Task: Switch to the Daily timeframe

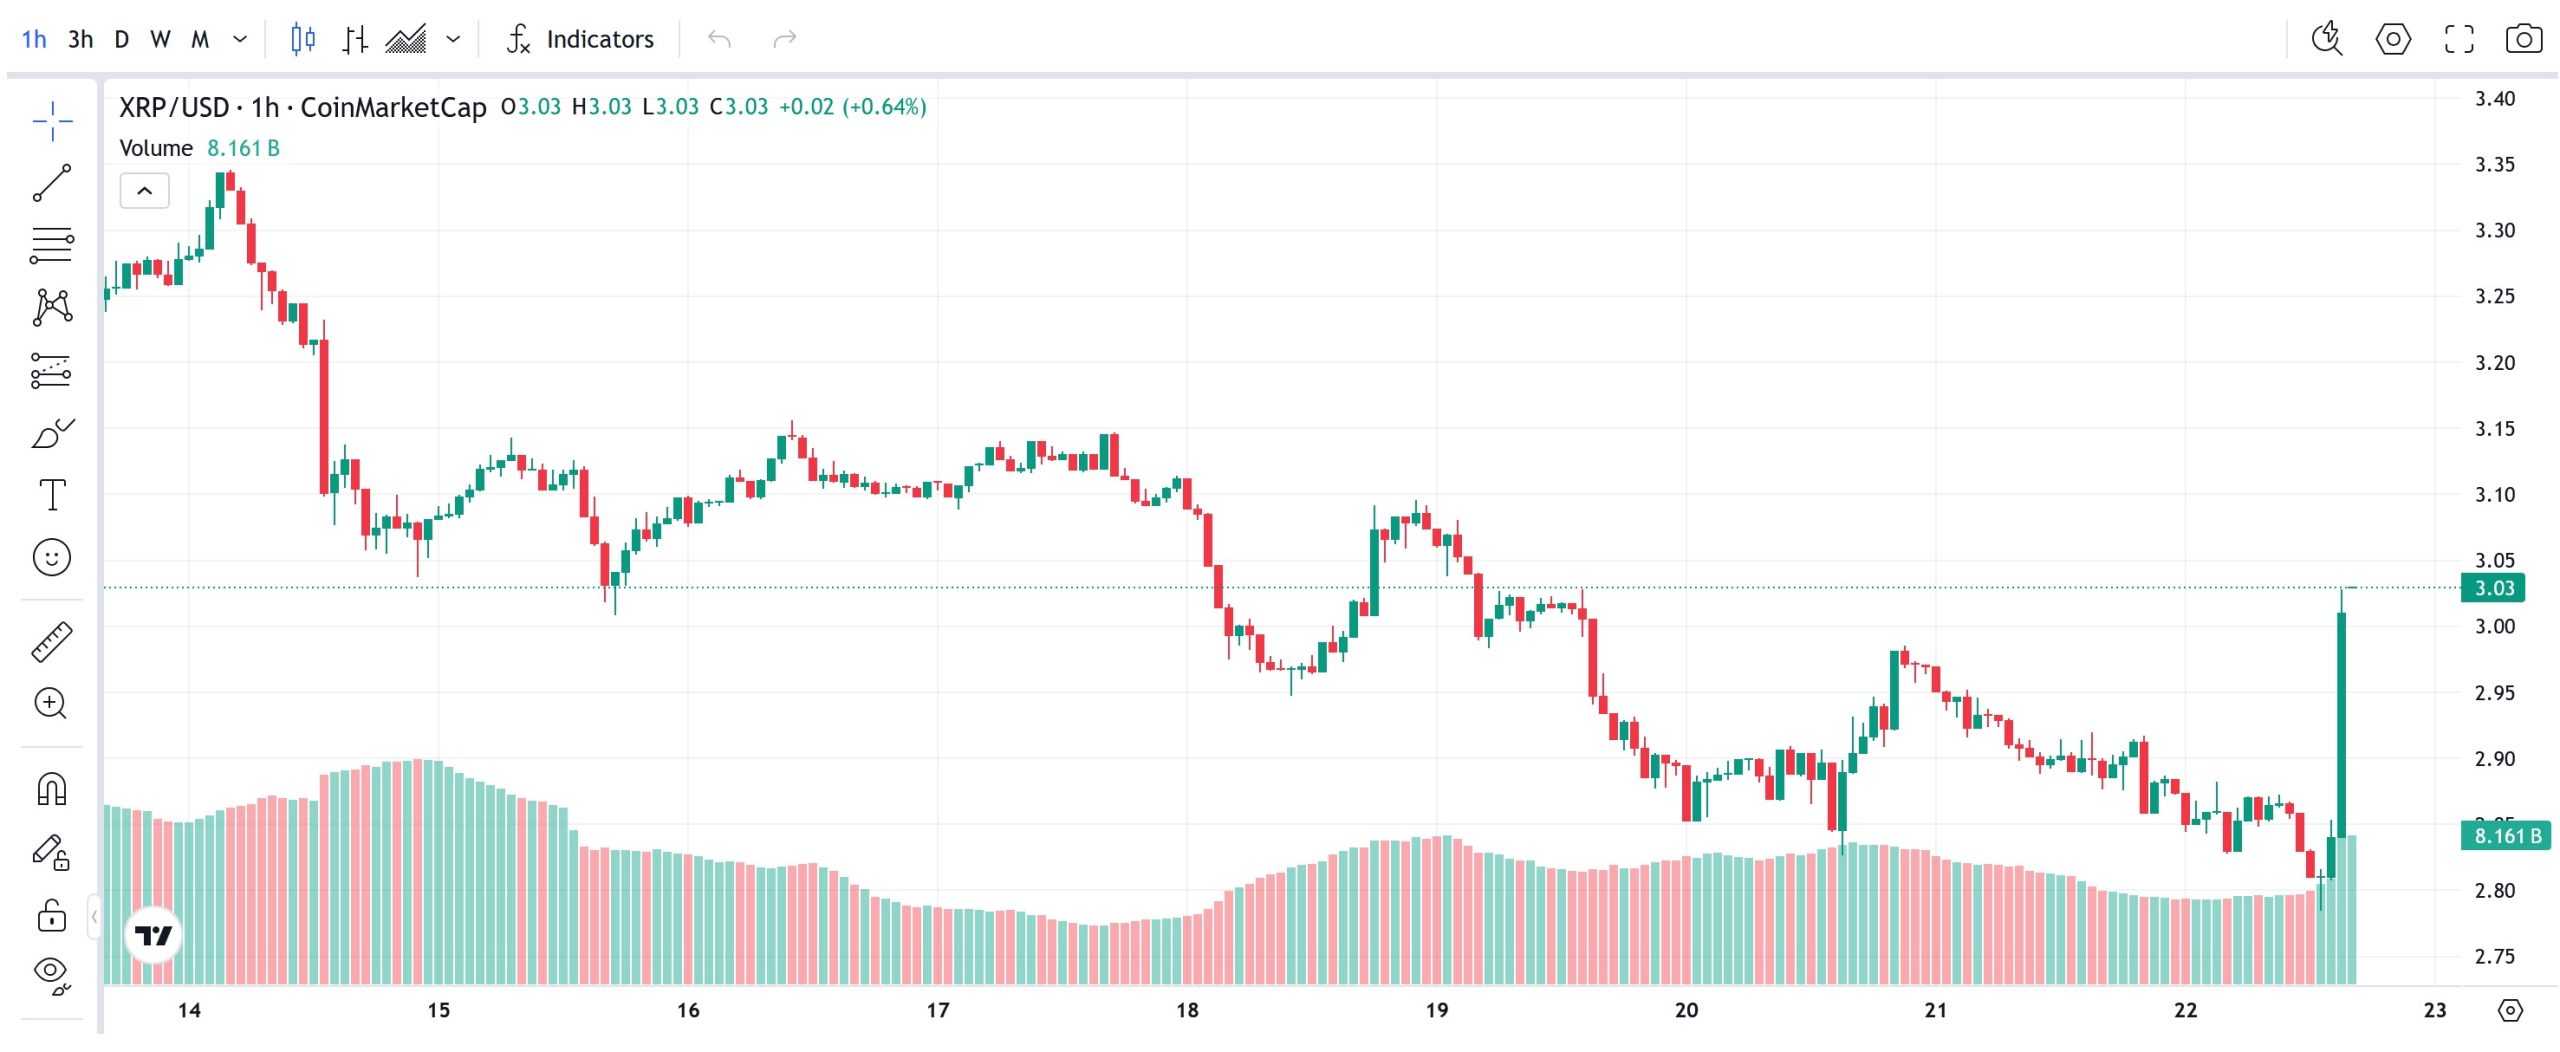Action: point(121,39)
